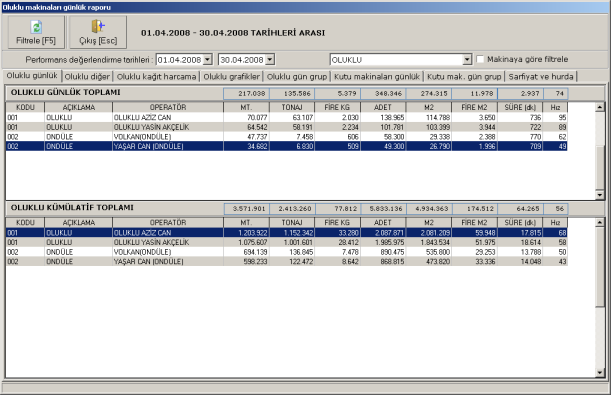Select OLUKLU YASİN AKÇELİK row in daily table
The height and width of the screenshot is (395, 611).
286,127
